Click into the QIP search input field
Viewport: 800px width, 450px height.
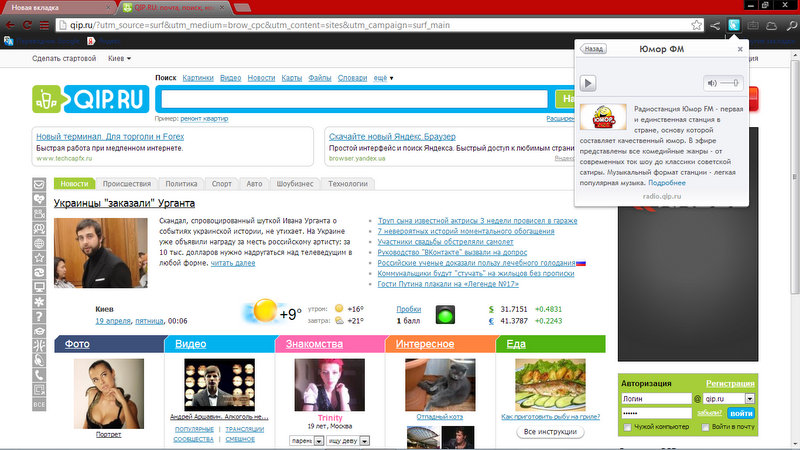click(355, 99)
